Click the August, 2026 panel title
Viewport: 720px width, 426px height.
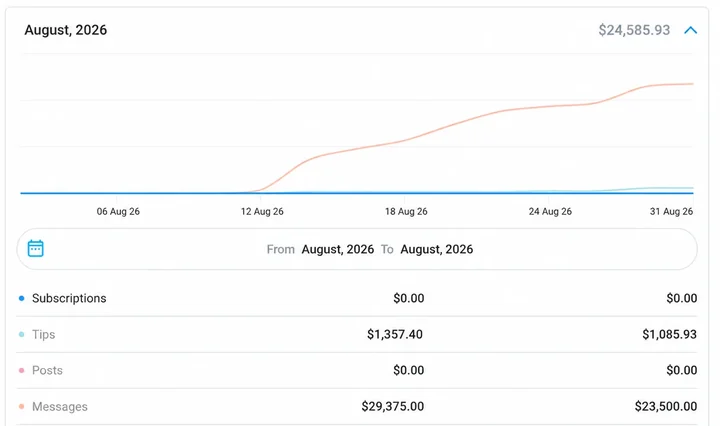pos(66,30)
